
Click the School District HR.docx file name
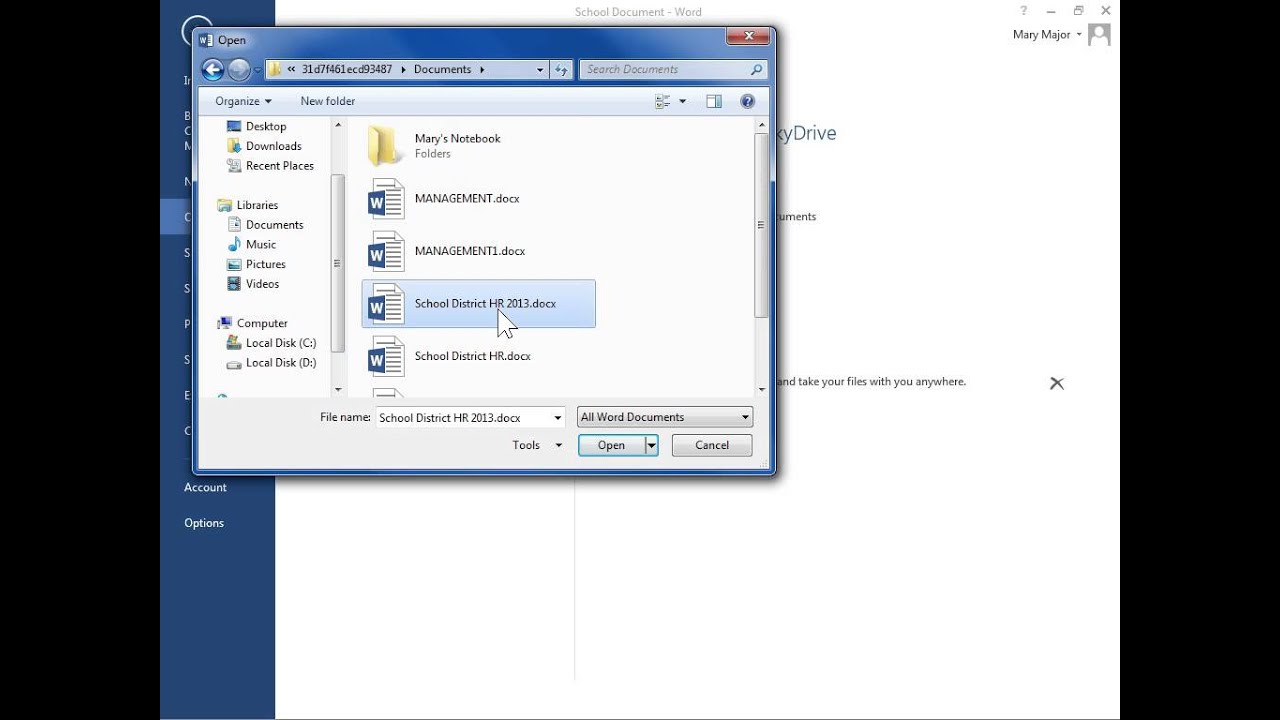click(473, 356)
